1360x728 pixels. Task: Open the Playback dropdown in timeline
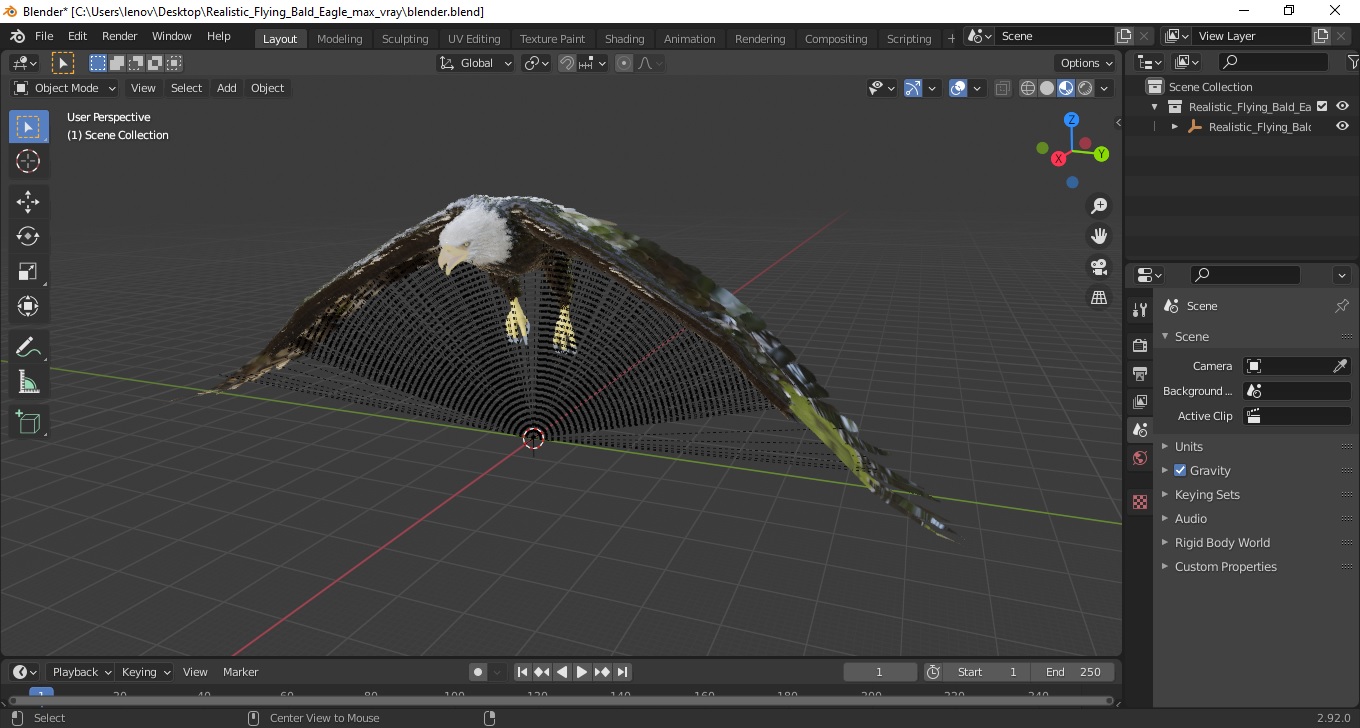[x=81, y=672]
